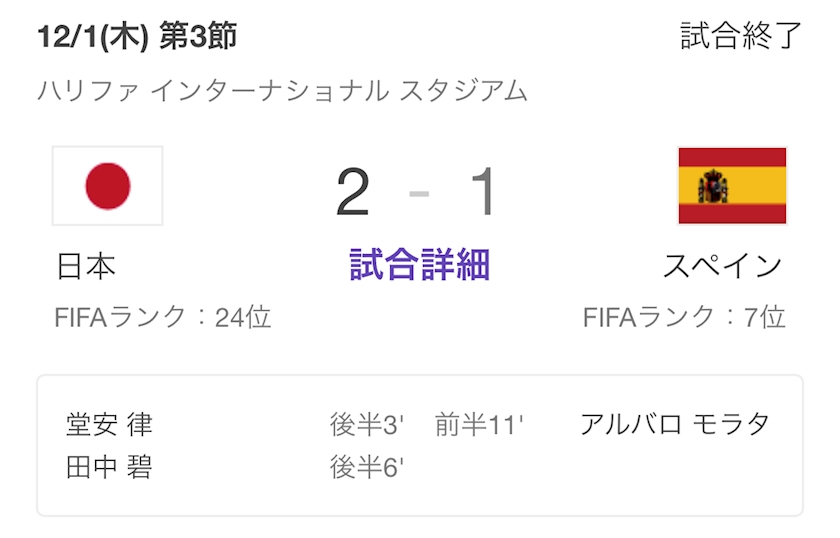840x538 pixels.
Task: Click the Spain flag icon
Action: [732, 186]
